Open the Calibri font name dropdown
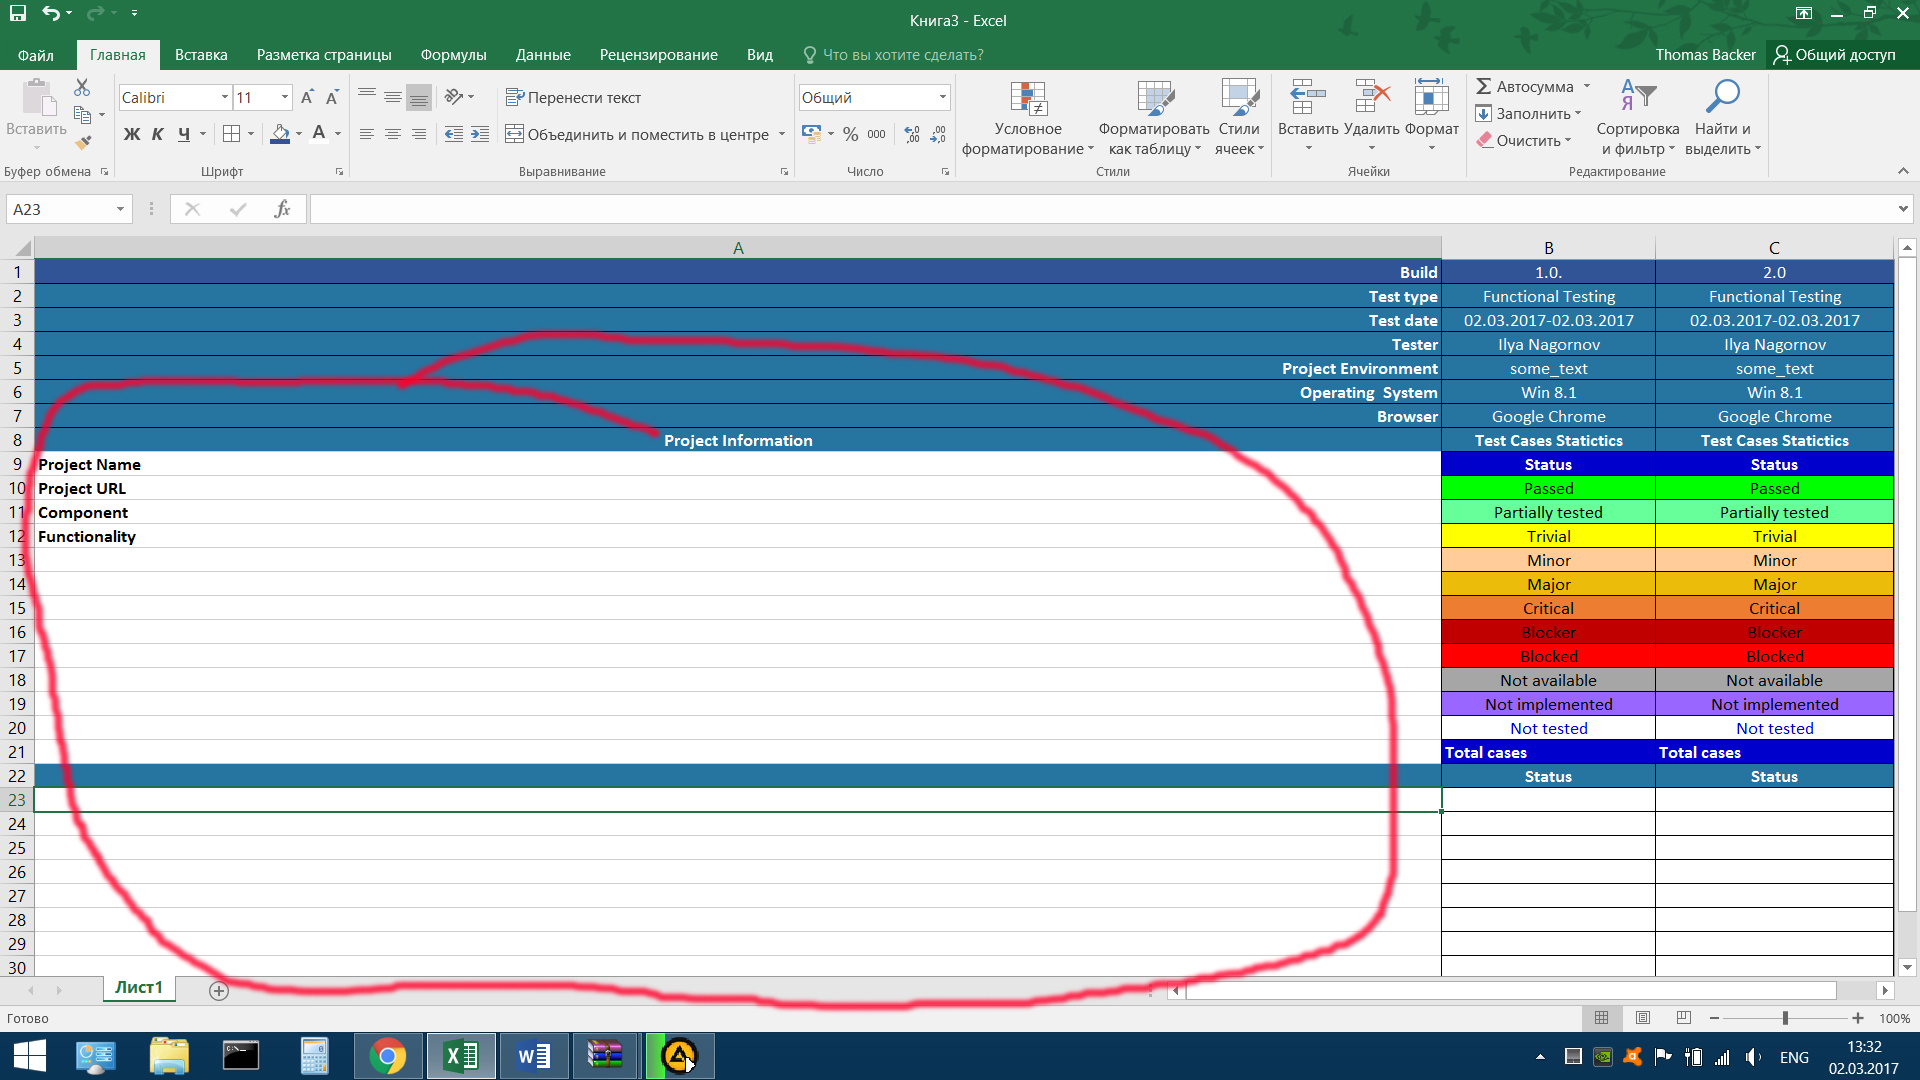The width and height of the screenshot is (1920, 1080). click(225, 97)
